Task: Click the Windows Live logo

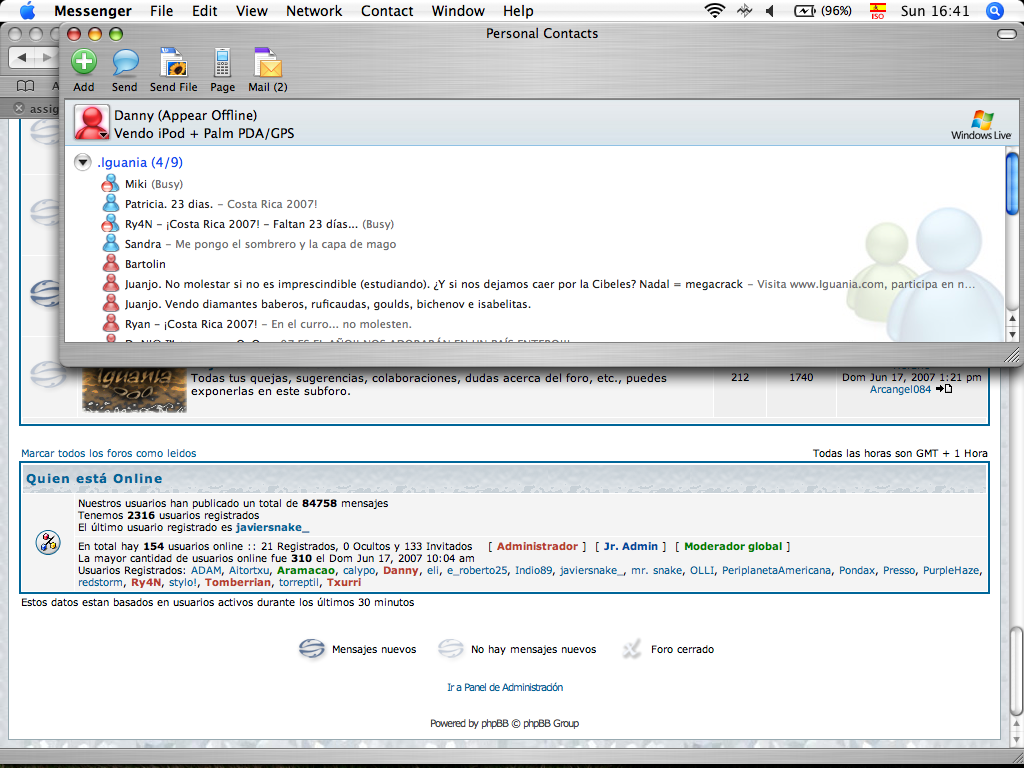Action: 981,125
